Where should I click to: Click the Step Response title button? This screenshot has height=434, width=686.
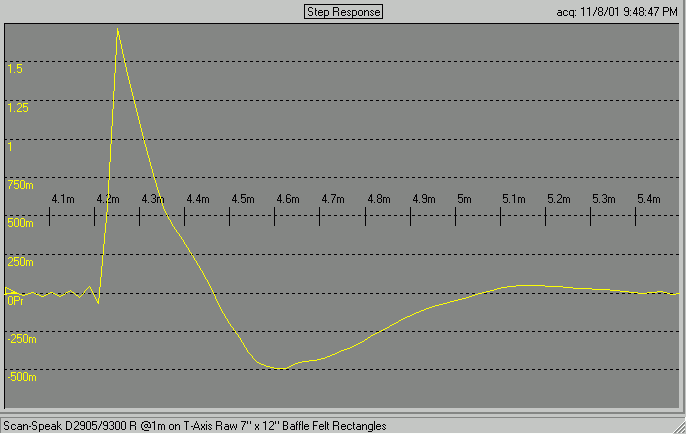(x=343, y=12)
